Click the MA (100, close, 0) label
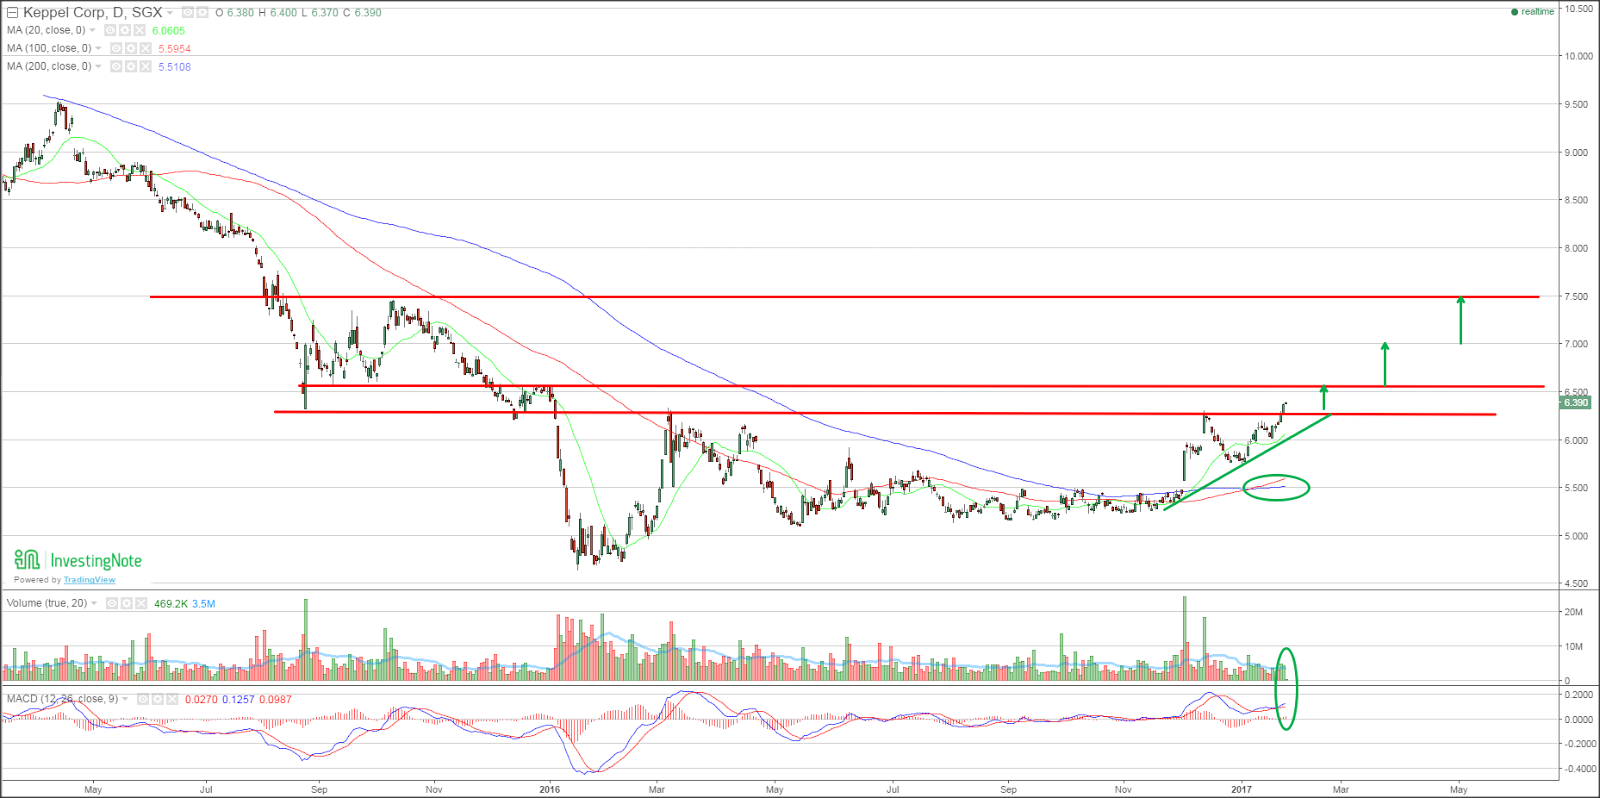 (x=49, y=48)
